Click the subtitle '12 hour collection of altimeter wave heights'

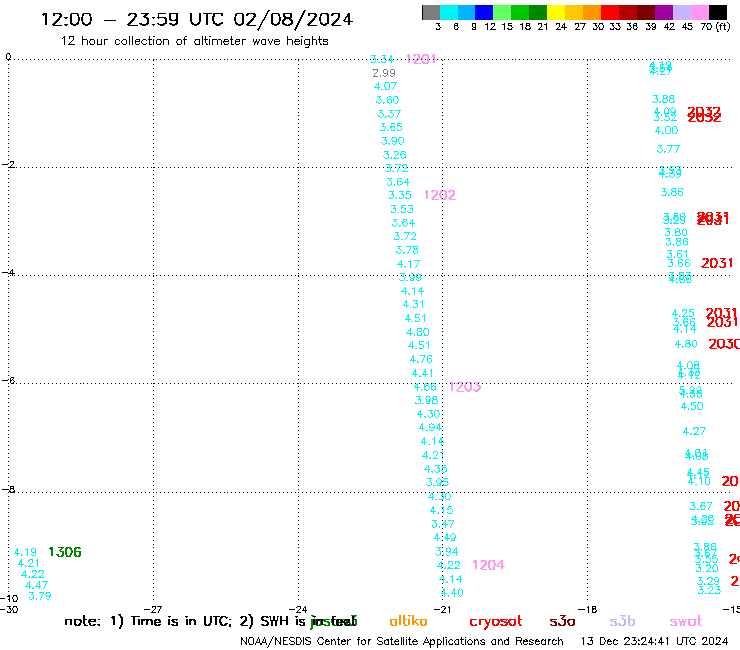(x=194, y=41)
